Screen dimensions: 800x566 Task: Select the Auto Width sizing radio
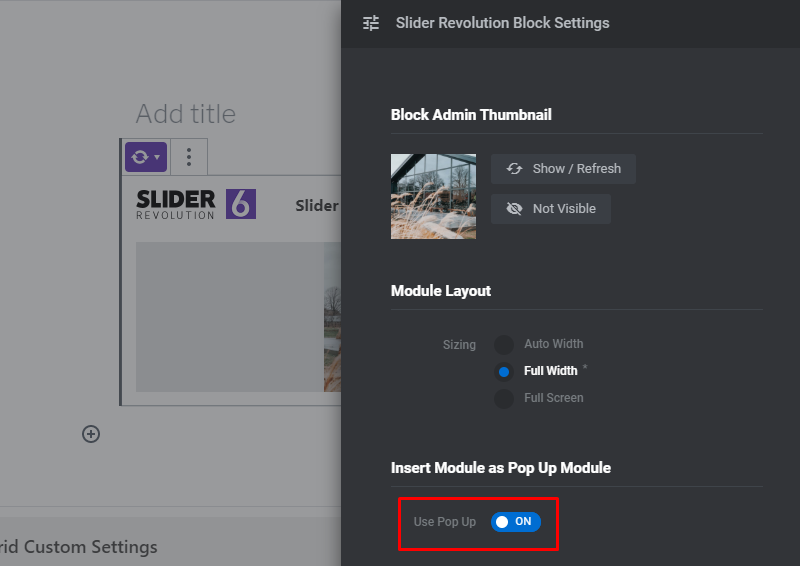tap(504, 344)
